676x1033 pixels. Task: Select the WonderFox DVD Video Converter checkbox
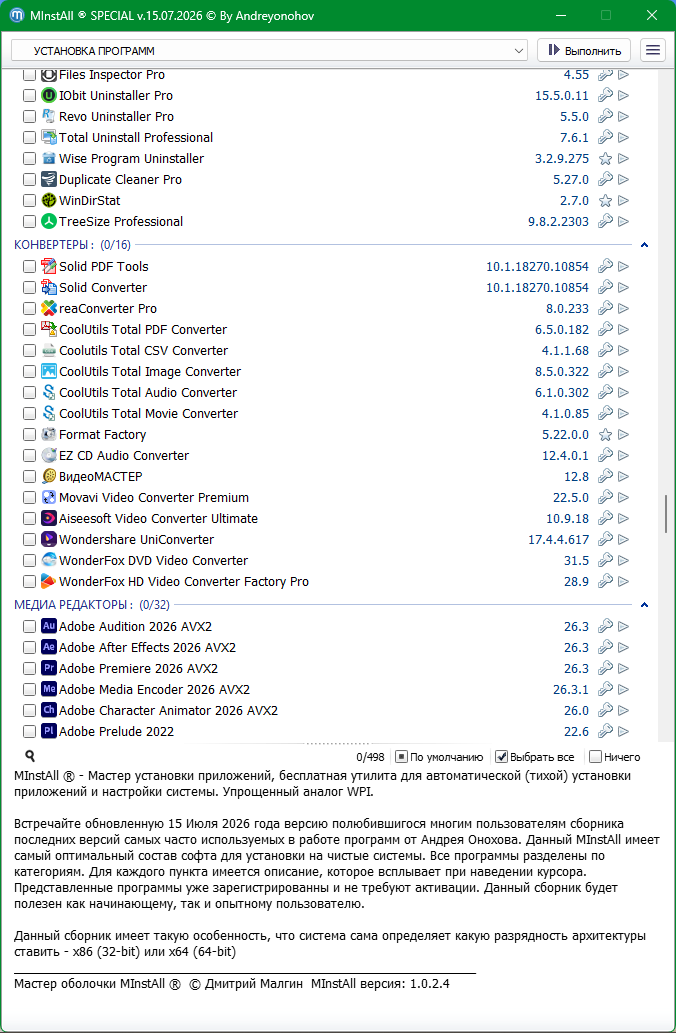point(29,561)
